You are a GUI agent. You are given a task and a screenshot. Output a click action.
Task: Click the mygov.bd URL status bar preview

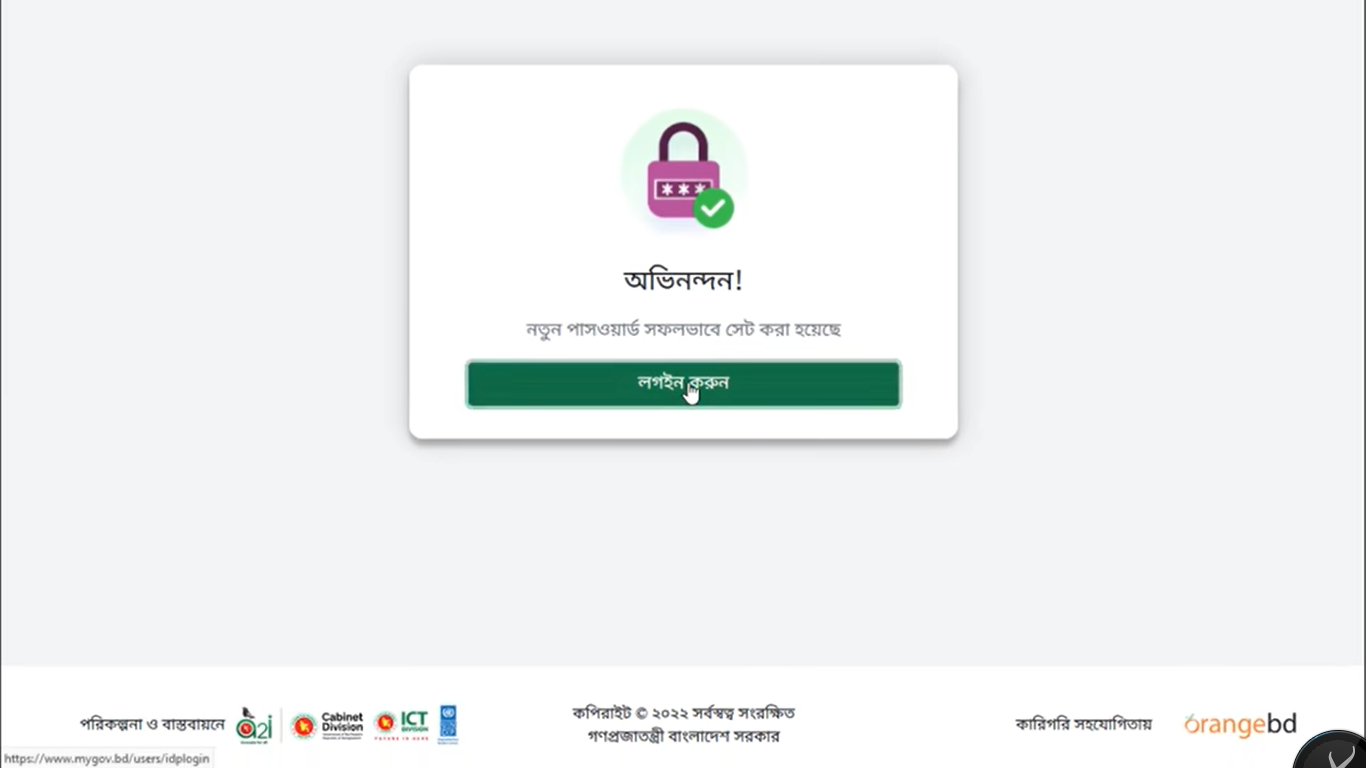tap(107, 759)
